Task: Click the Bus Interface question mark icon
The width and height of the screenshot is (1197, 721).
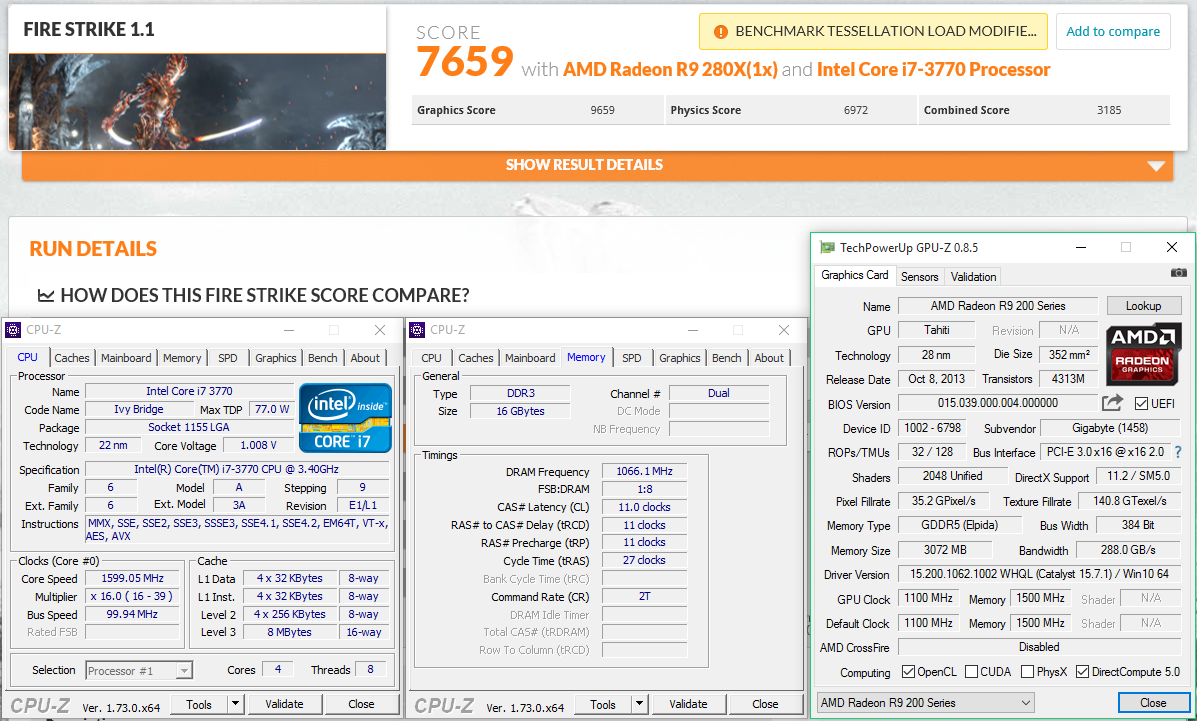Action: 1178,452
